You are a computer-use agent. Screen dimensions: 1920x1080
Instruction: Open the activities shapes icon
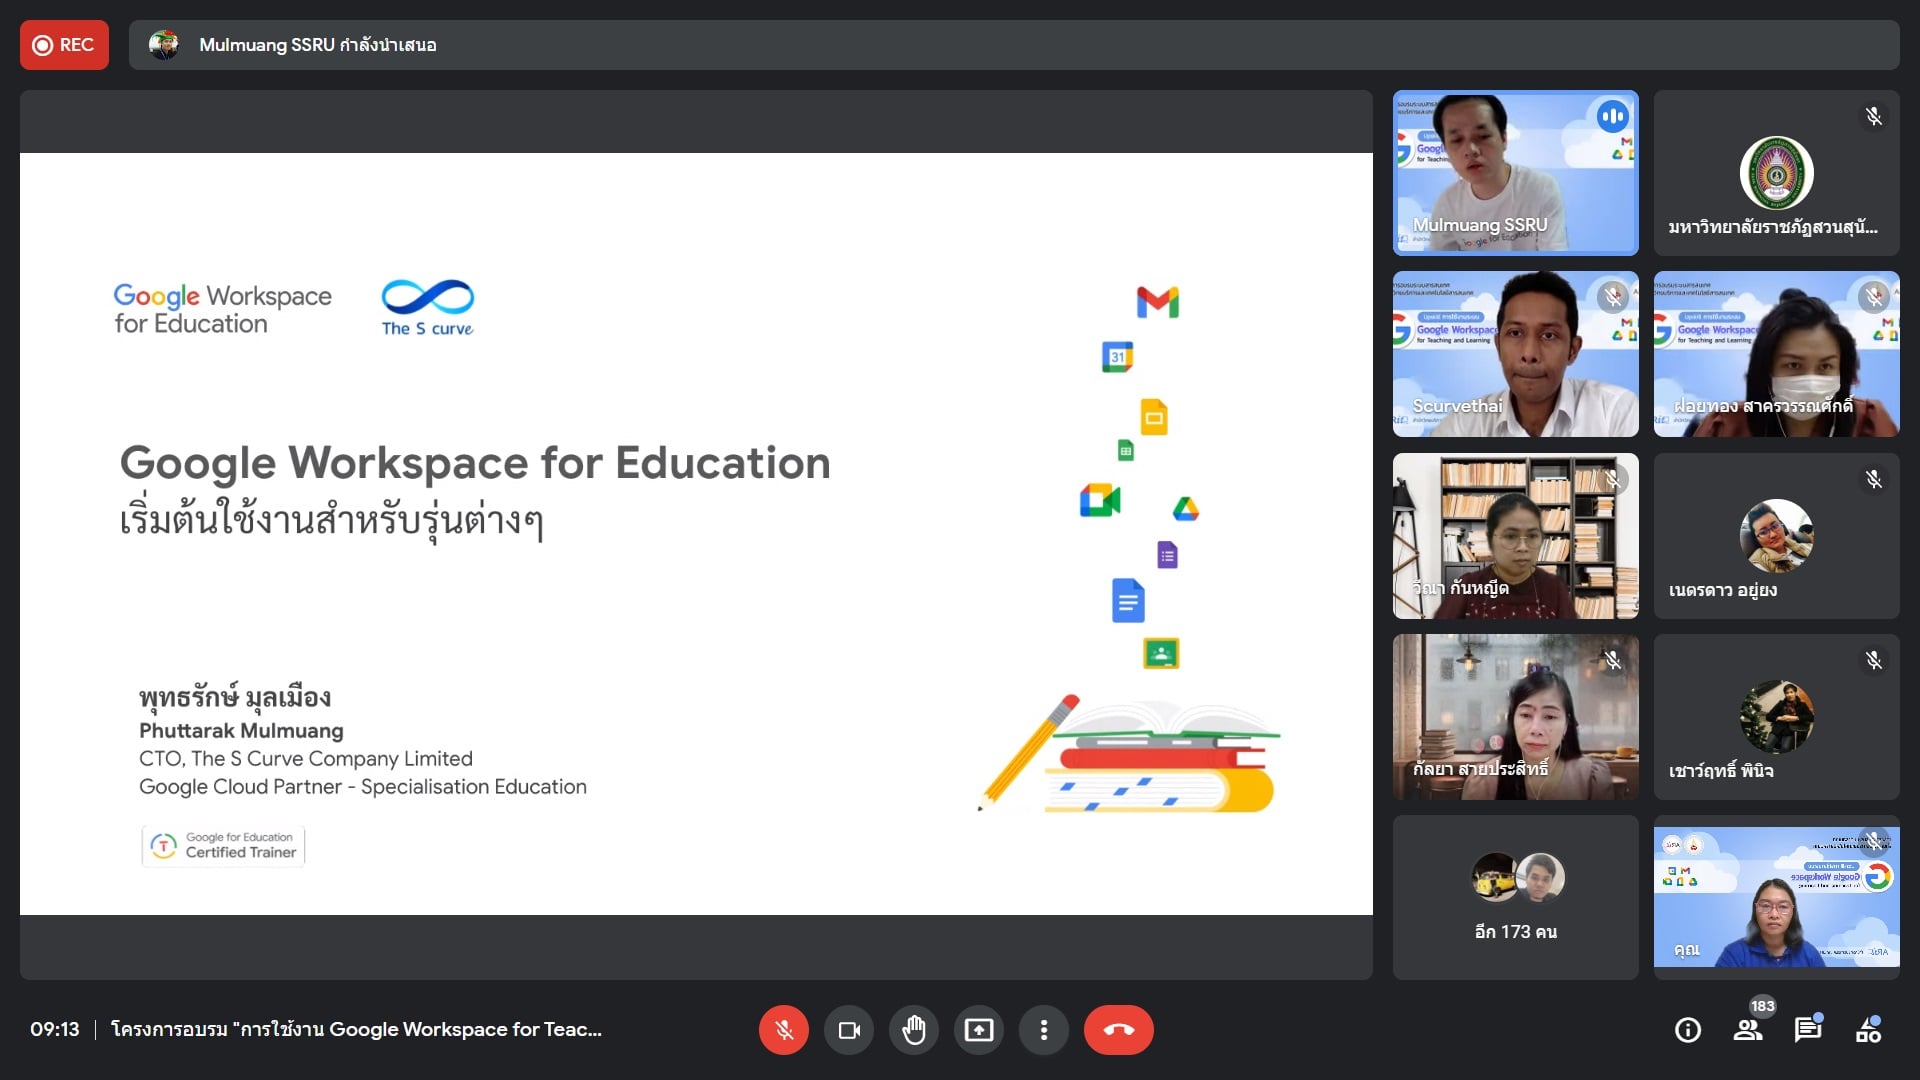1868,1030
